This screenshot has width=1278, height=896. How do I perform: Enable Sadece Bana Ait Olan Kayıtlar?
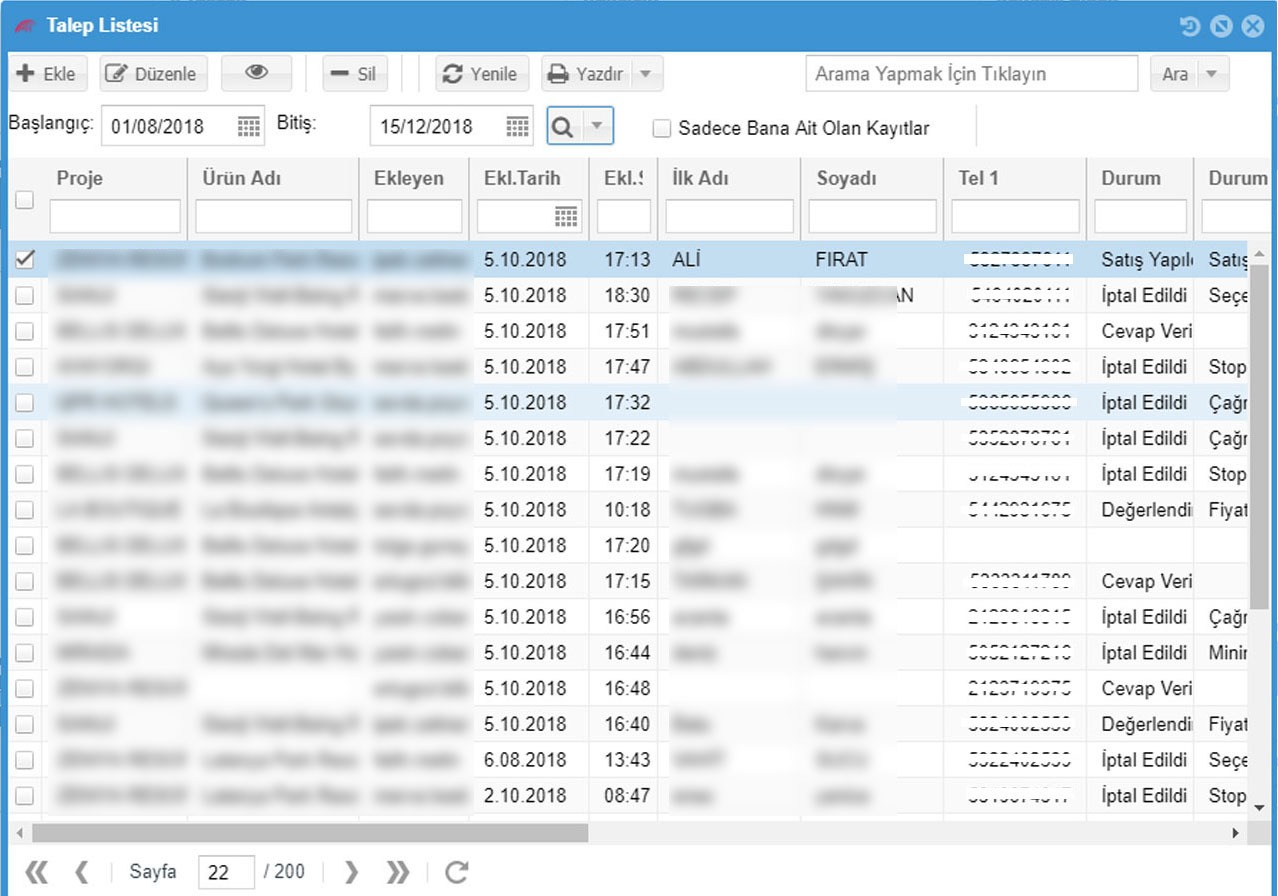click(x=661, y=128)
